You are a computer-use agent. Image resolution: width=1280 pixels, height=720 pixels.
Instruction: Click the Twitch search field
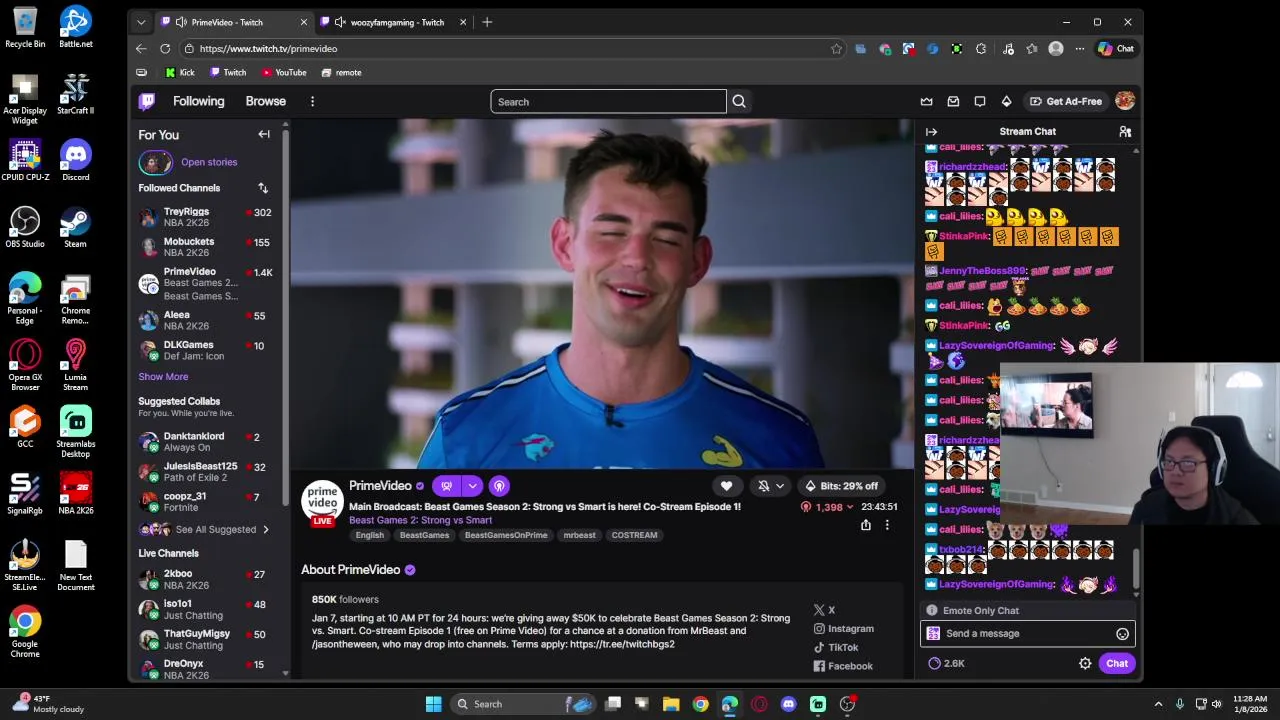(608, 101)
